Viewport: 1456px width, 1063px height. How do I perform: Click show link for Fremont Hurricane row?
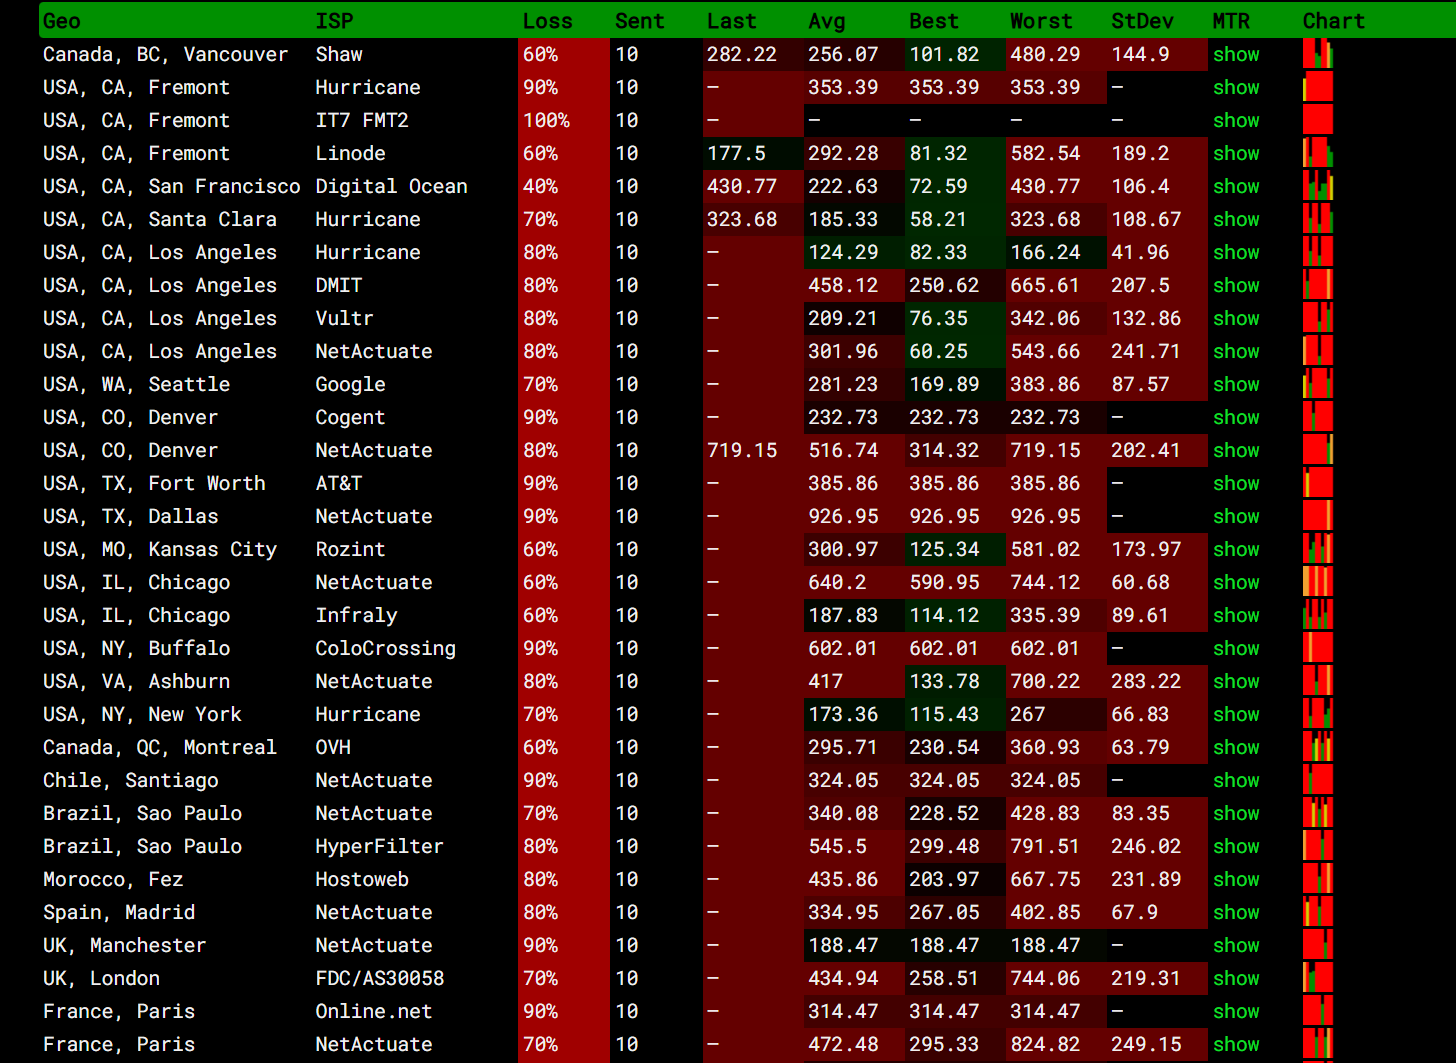tap(1236, 87)
